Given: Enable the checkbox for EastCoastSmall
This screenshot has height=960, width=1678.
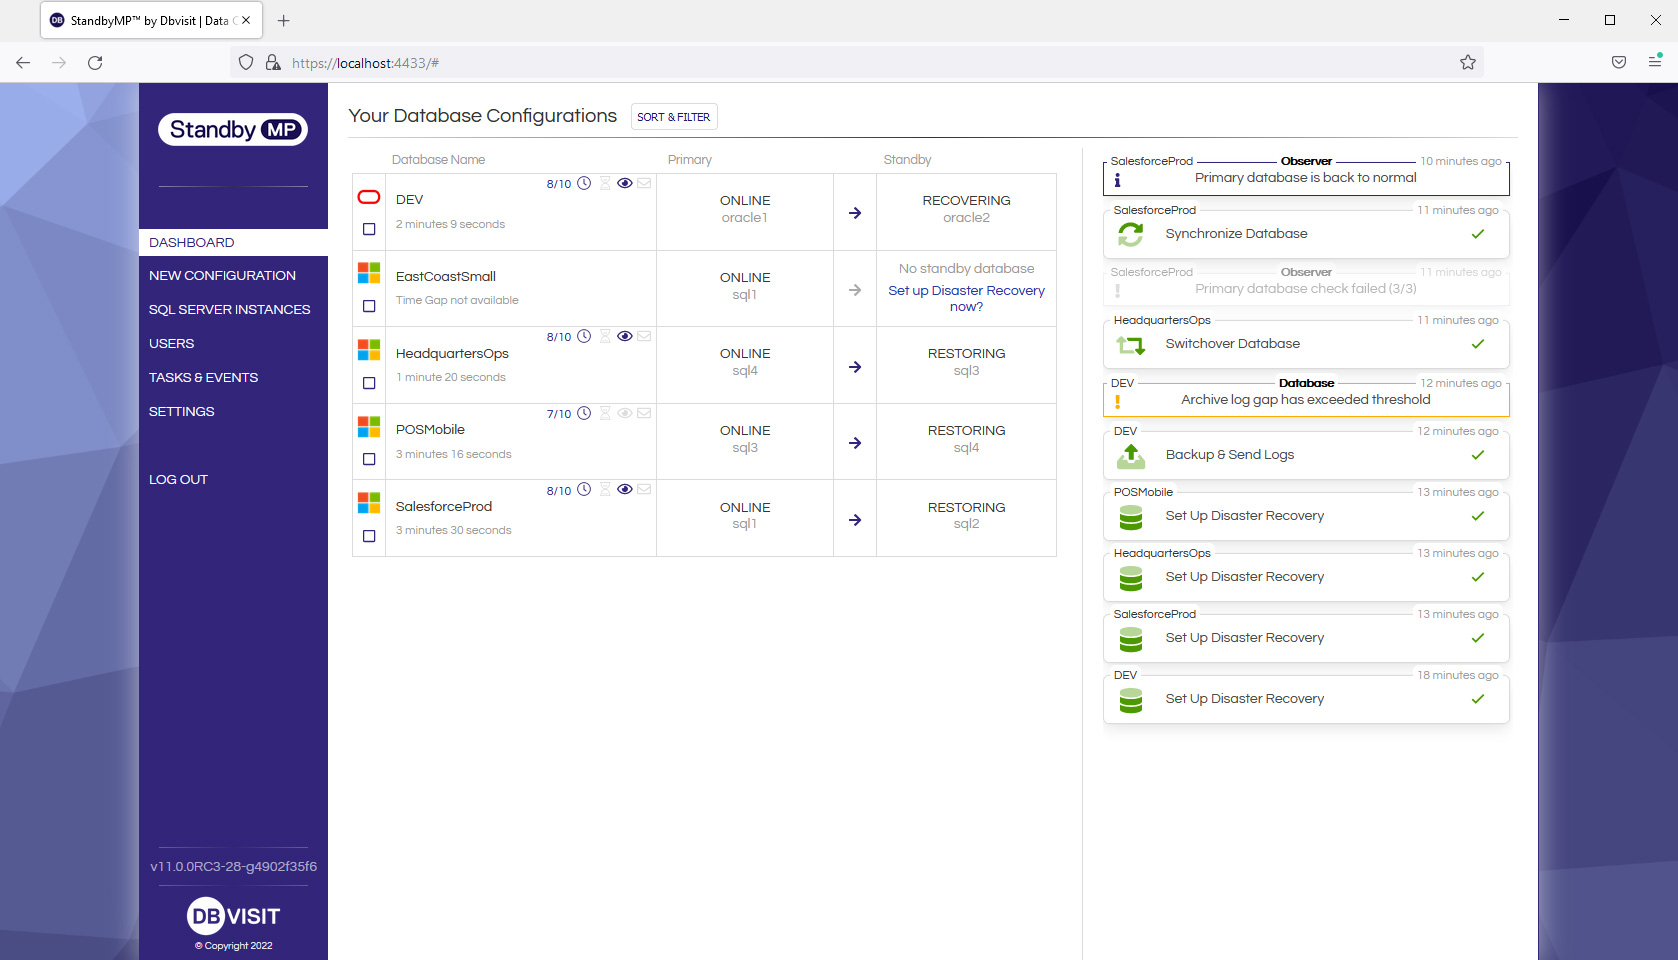Looking at the screenshot, I should pyautogui.click(x=368, y=307).
